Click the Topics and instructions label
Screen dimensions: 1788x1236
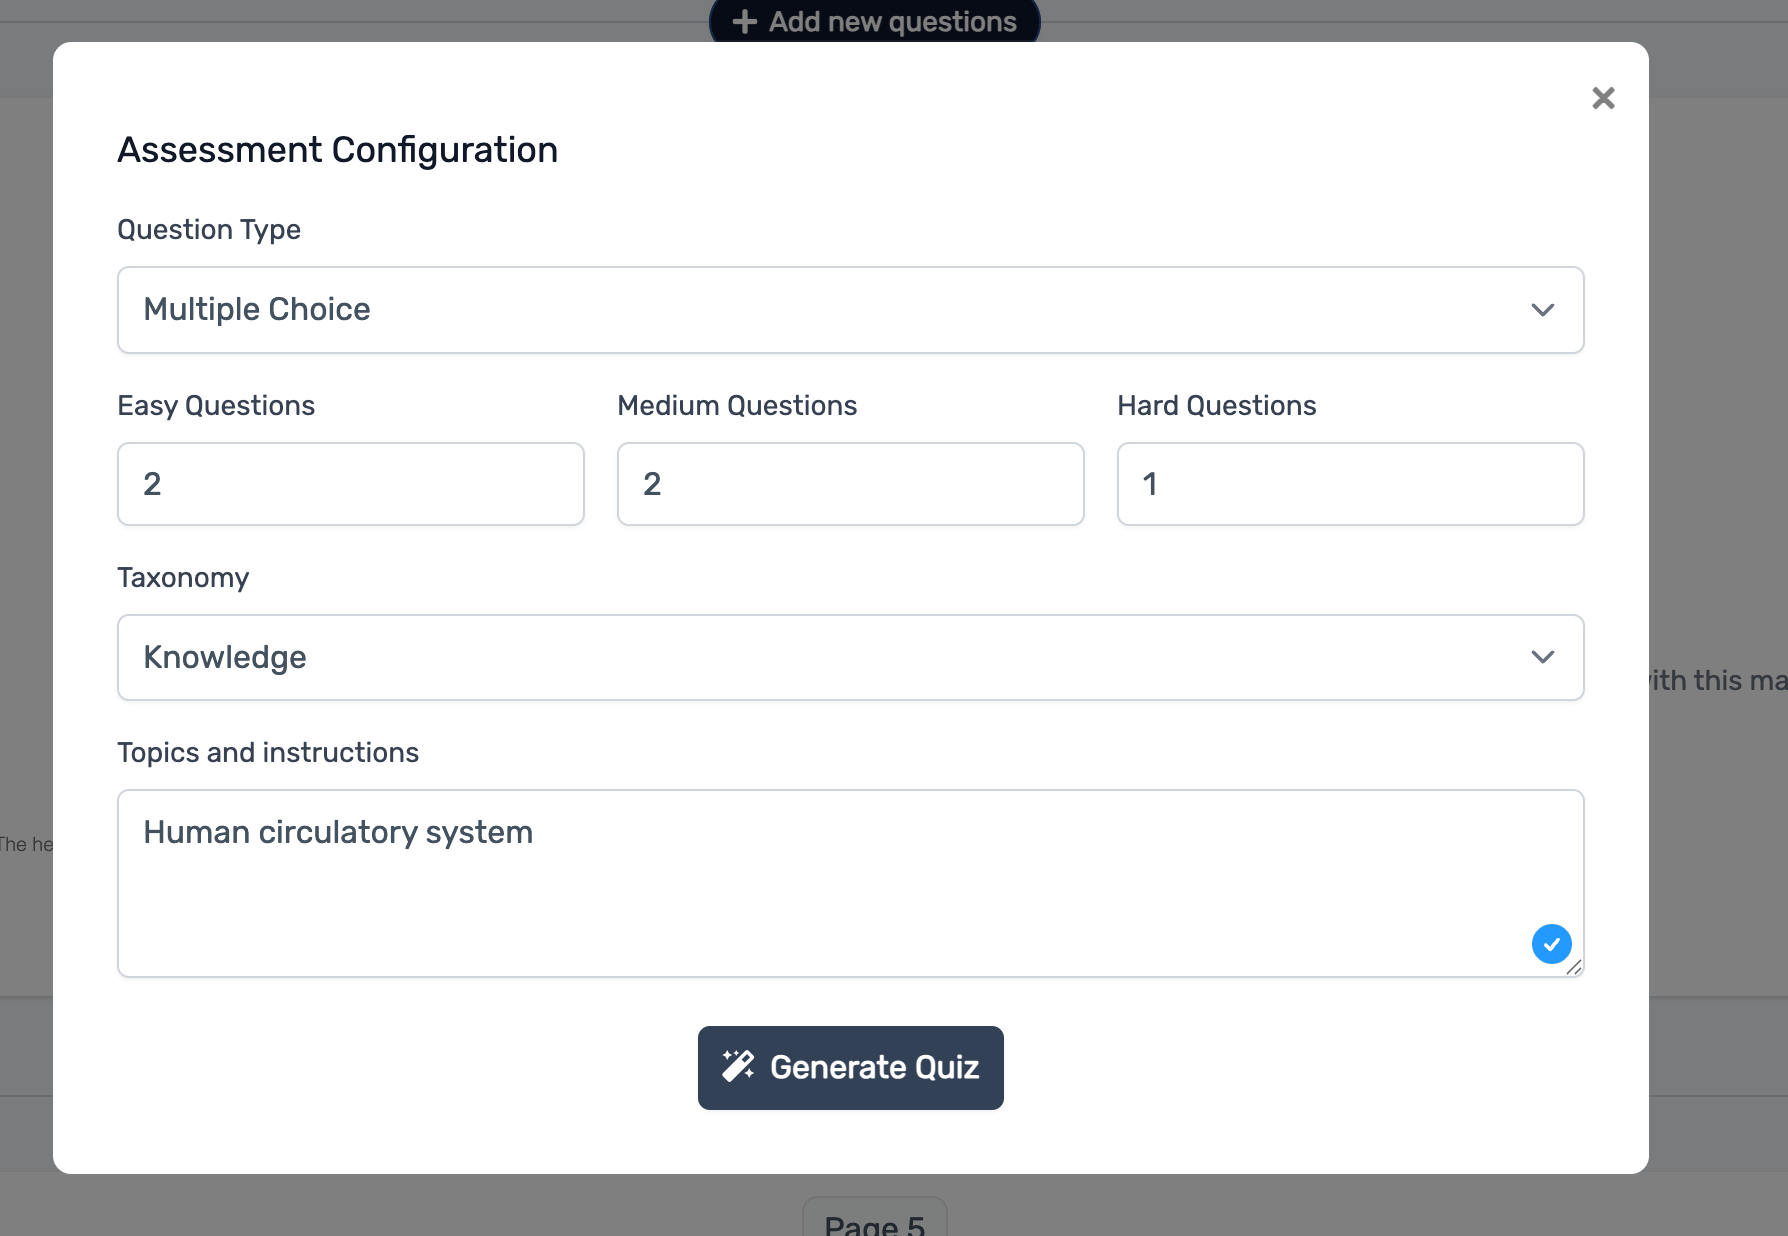[x=268, y=753]
